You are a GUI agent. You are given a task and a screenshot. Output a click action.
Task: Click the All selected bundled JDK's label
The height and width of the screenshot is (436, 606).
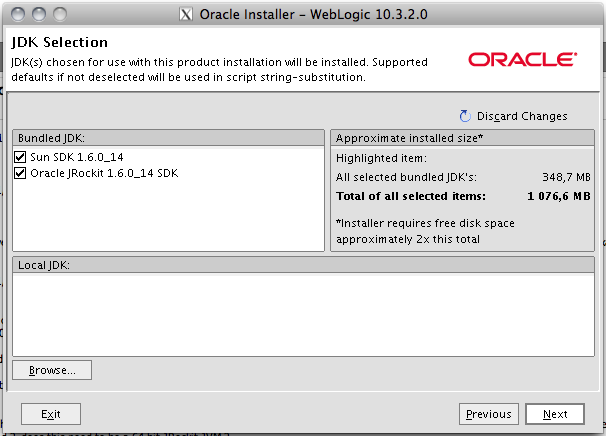pyautogui.click(x=406, y=177)
